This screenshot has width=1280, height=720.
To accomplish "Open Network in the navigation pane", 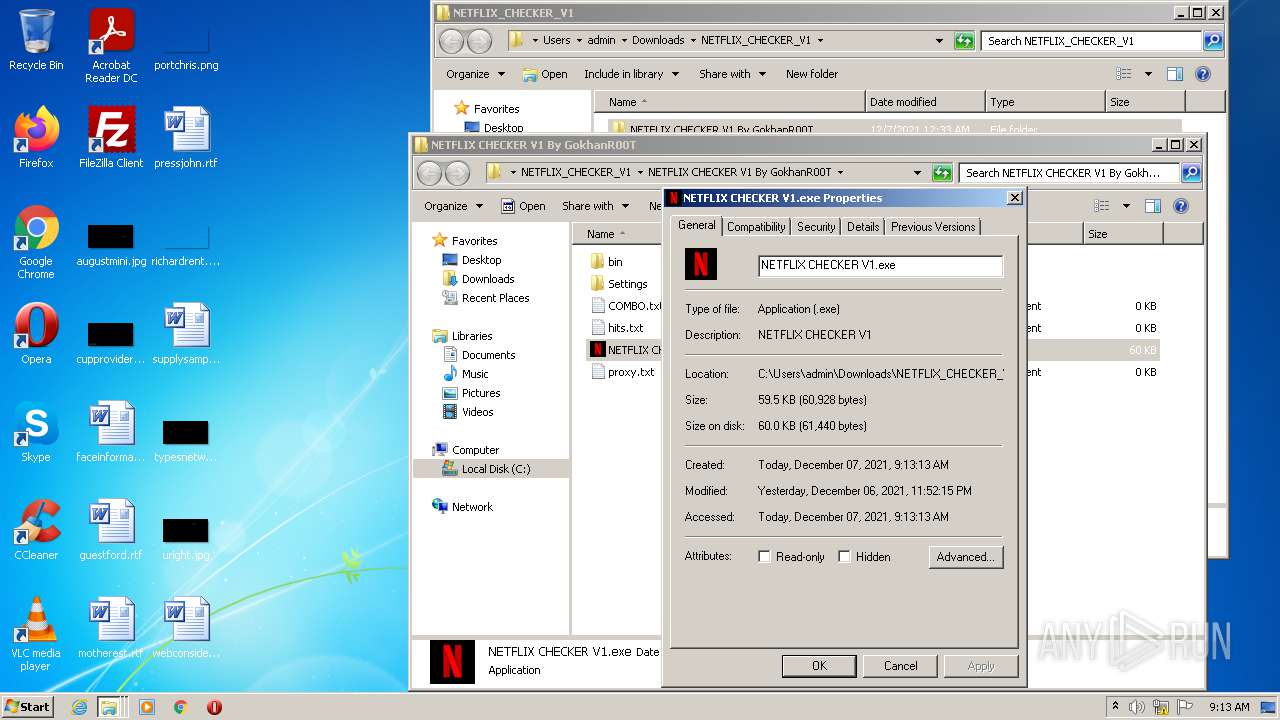I will point(472,507).
